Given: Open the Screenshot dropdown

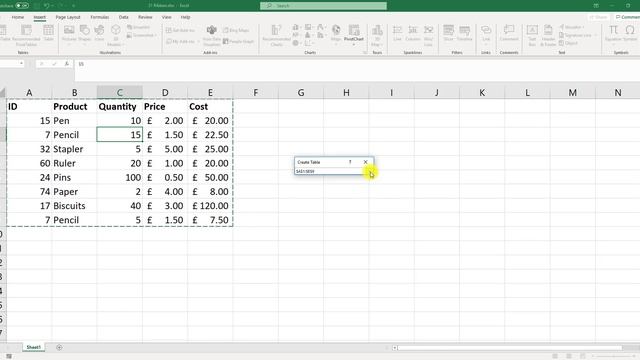Looking at the screenshot, I should click(142, 36).
